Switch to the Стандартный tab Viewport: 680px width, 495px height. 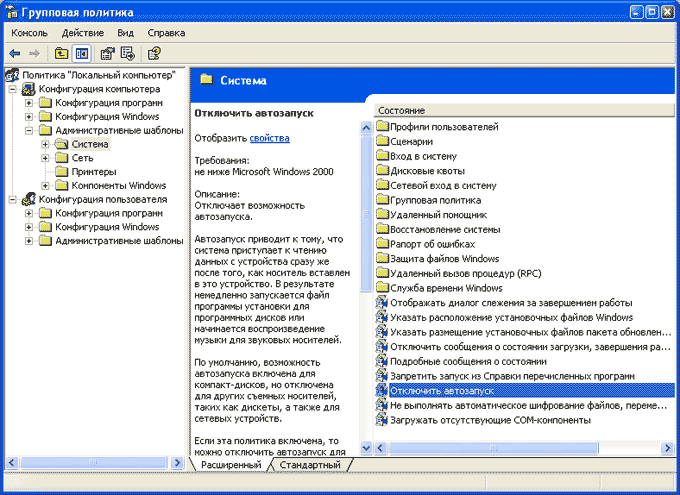310,466
